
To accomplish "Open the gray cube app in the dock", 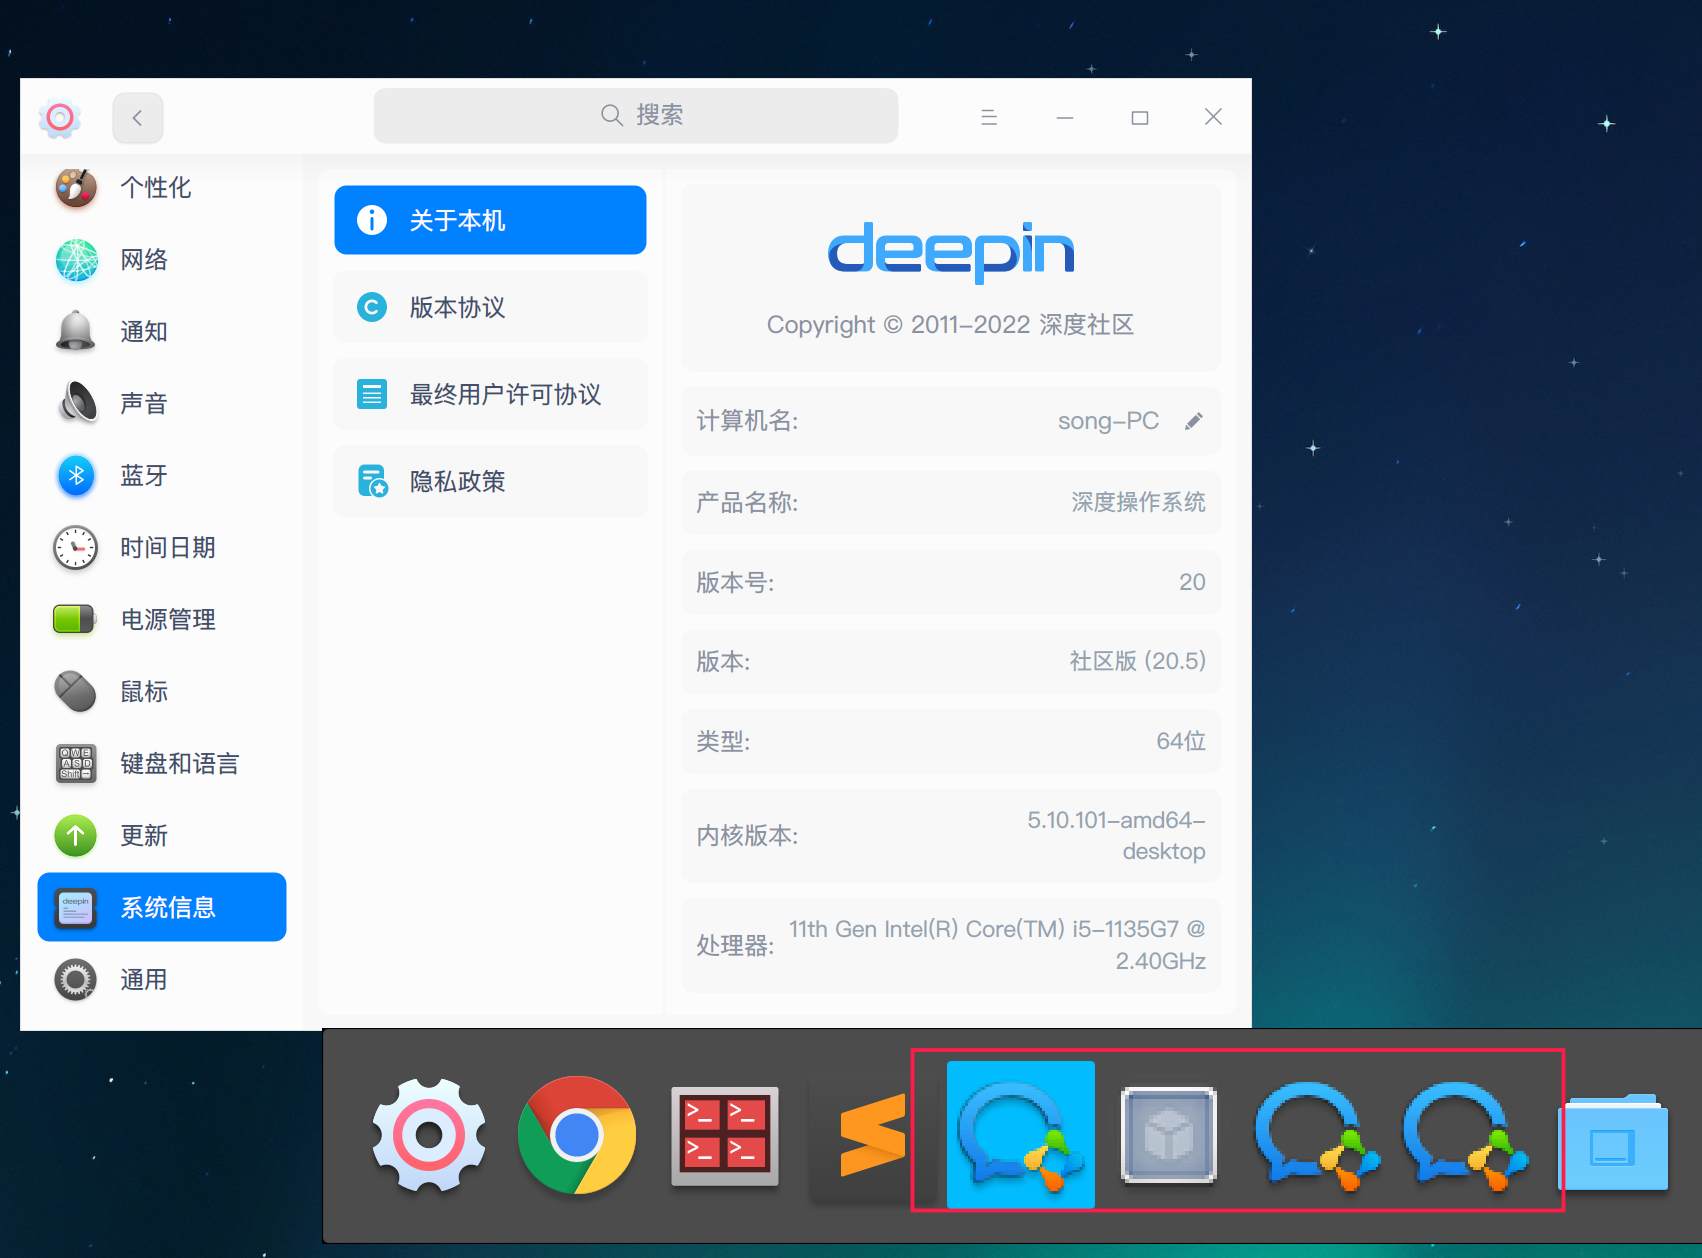I will pos(1169,1135).
